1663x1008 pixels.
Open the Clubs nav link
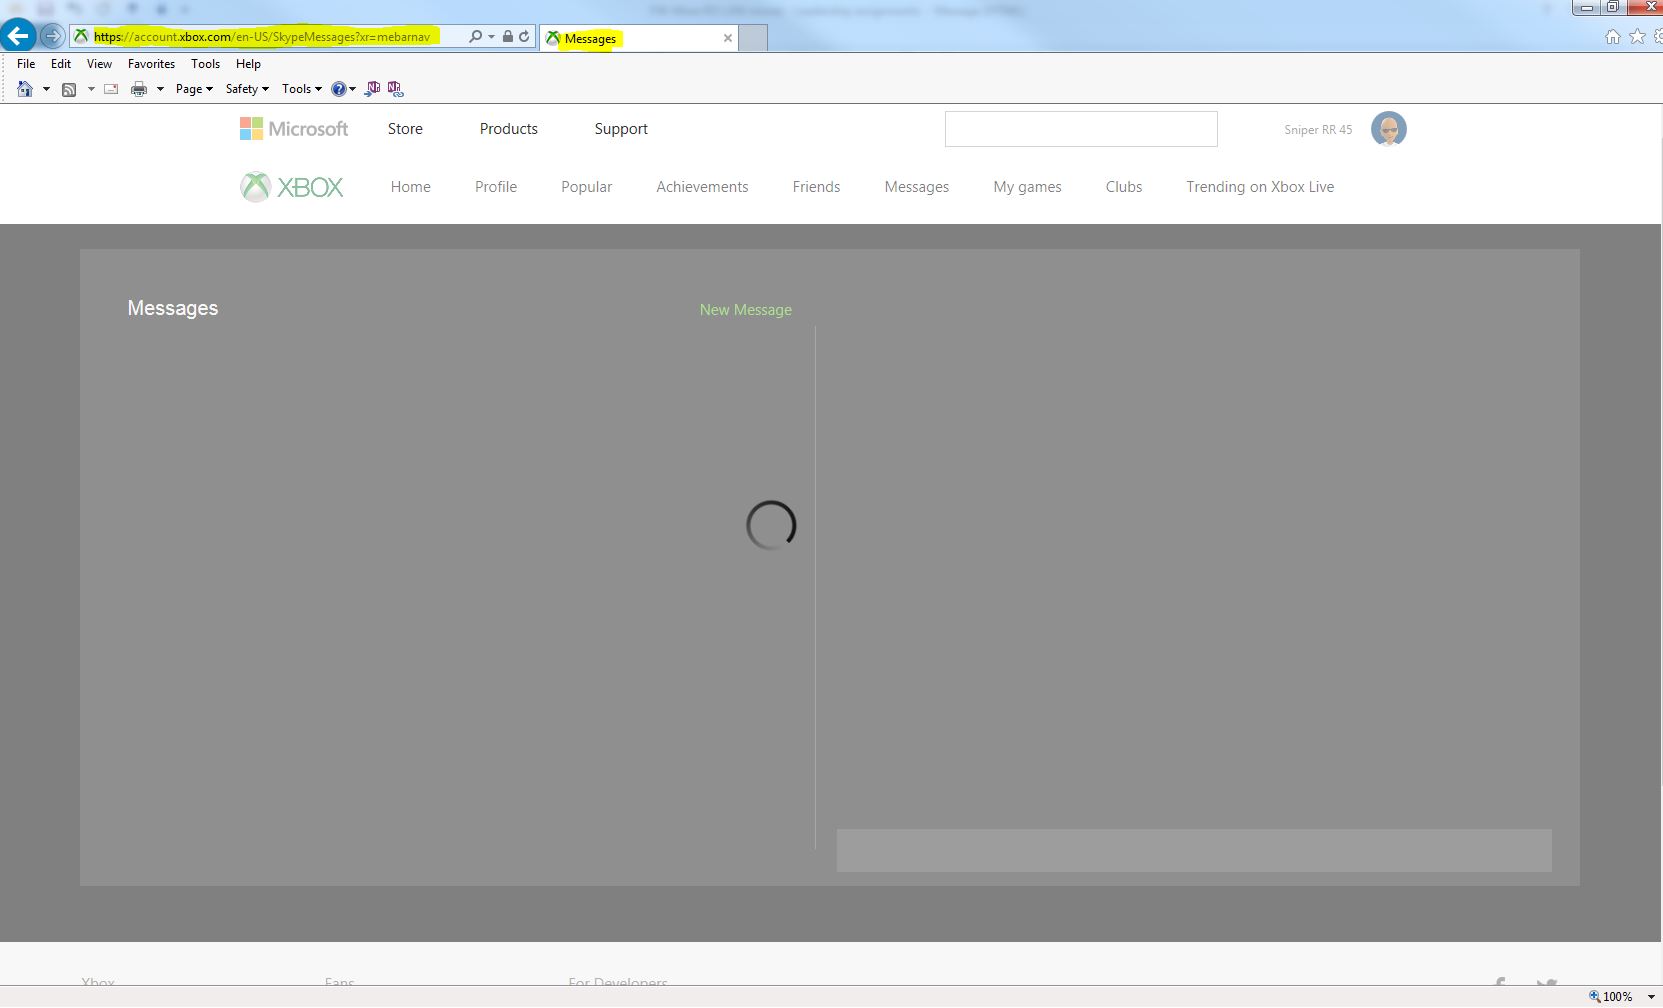[1124, 187]
